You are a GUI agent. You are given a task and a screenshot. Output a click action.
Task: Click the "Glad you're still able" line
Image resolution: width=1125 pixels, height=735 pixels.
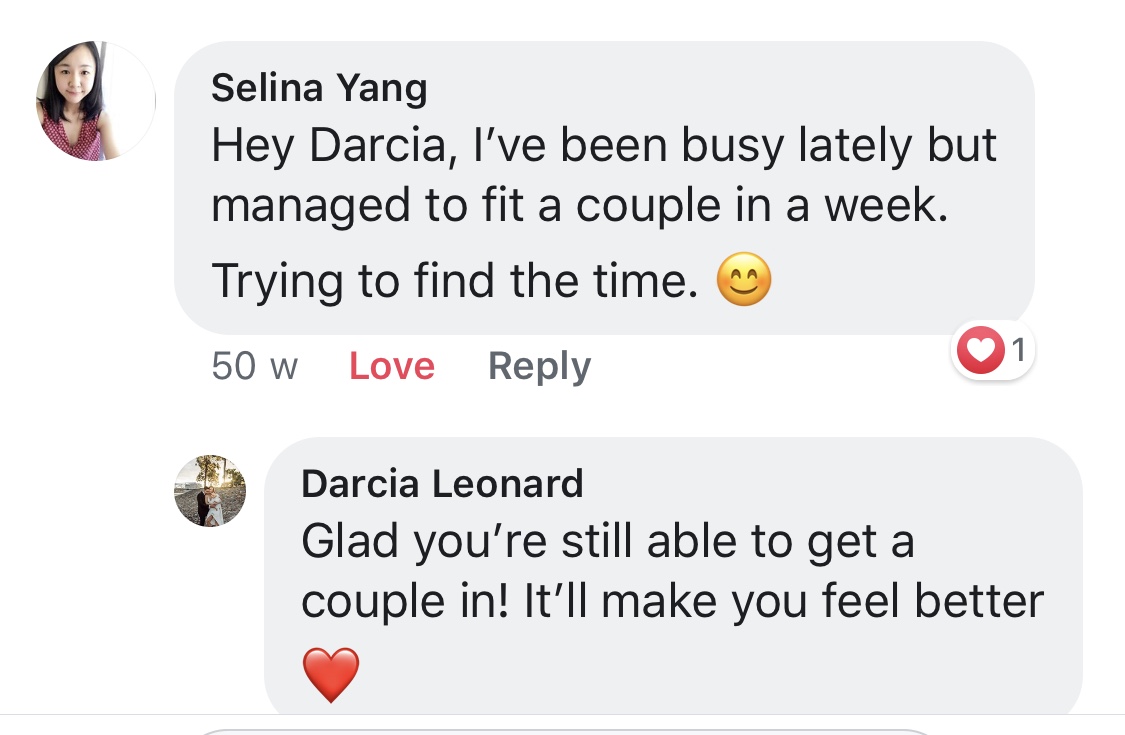[x=607, y=542]
